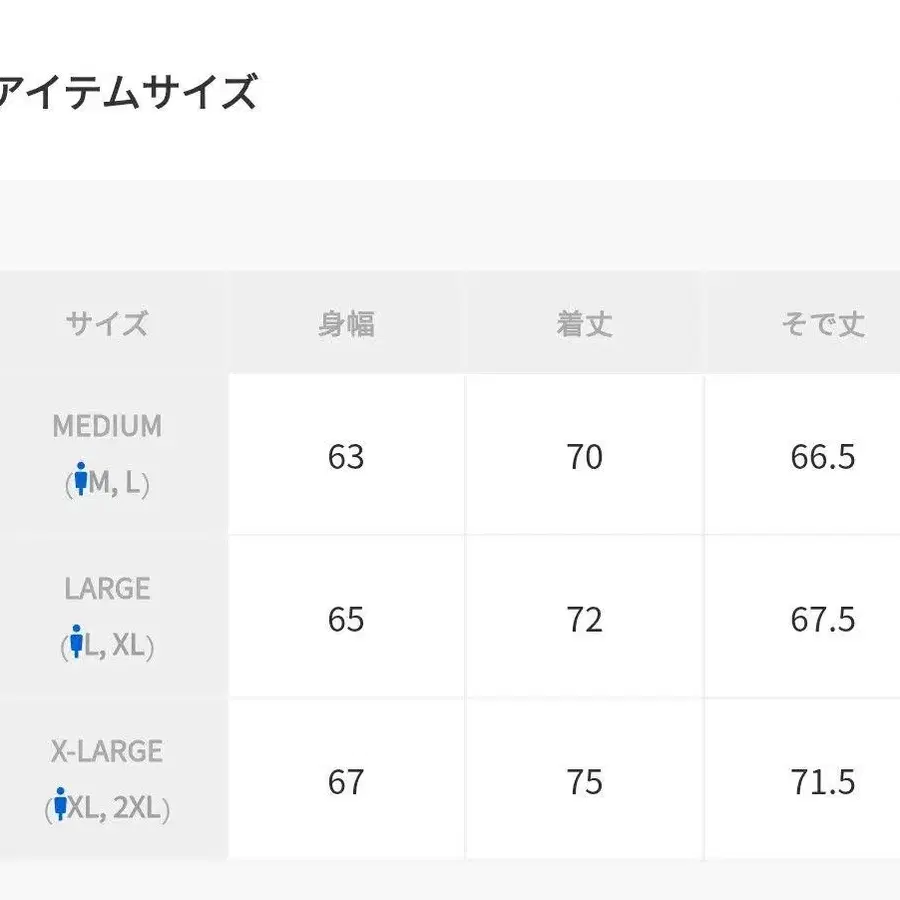
Task: Click the 身幅 column header
Action: 346,324
